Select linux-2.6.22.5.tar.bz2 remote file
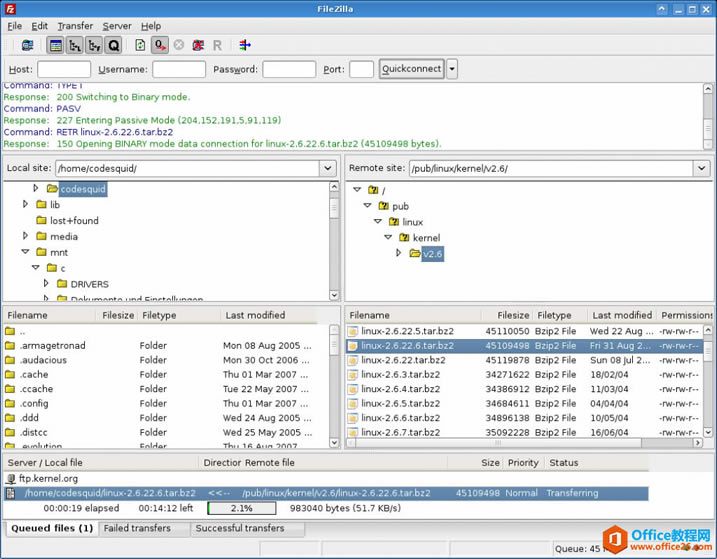This screenshot has height=559, width=717. click(524, 331)
